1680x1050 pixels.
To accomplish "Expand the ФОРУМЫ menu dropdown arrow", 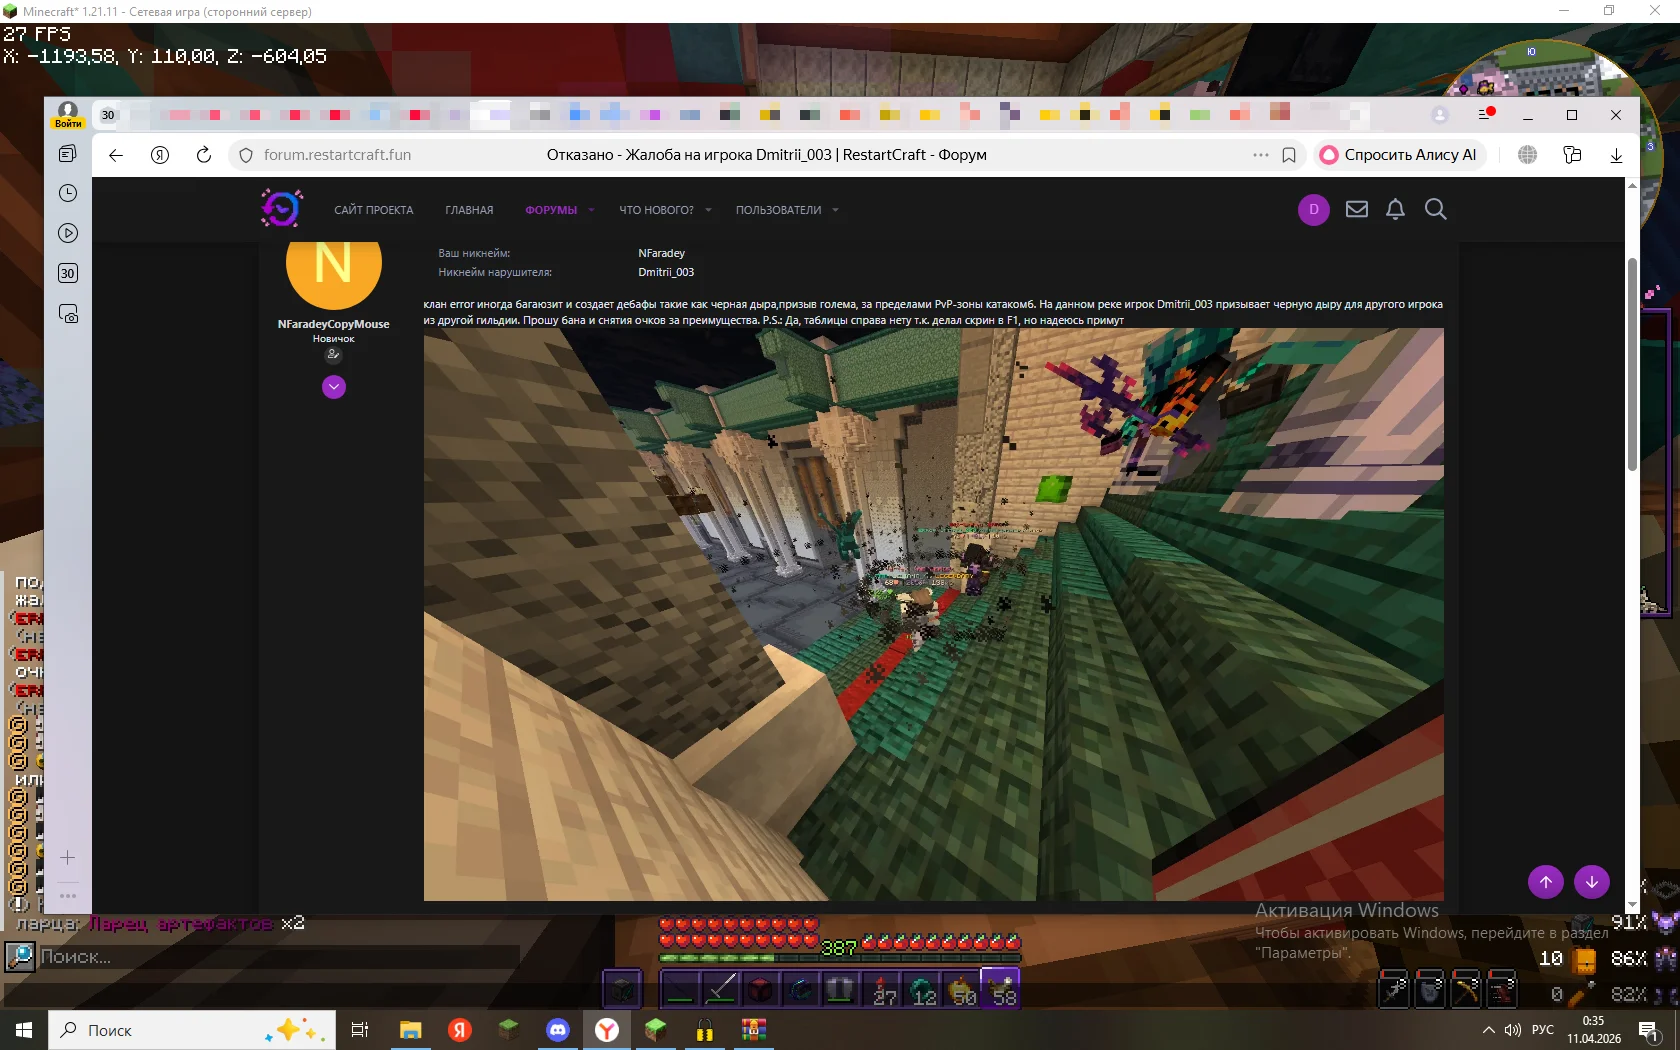I will tap(591, 210).
